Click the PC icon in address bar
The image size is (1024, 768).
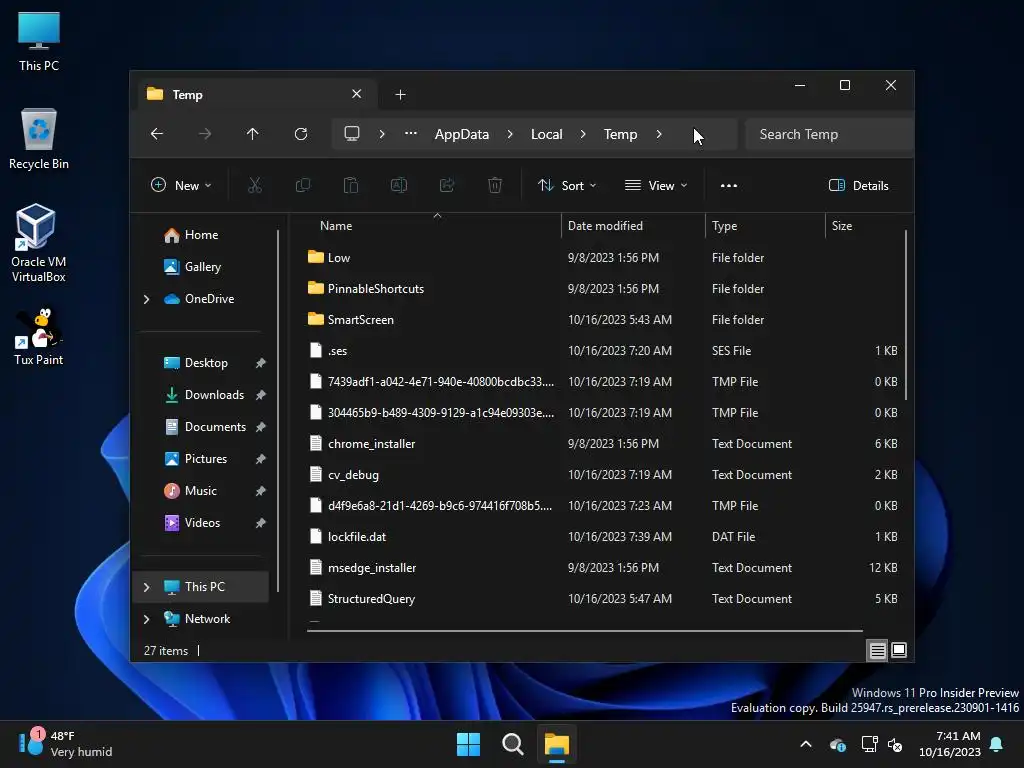click(x=352, y=134)
